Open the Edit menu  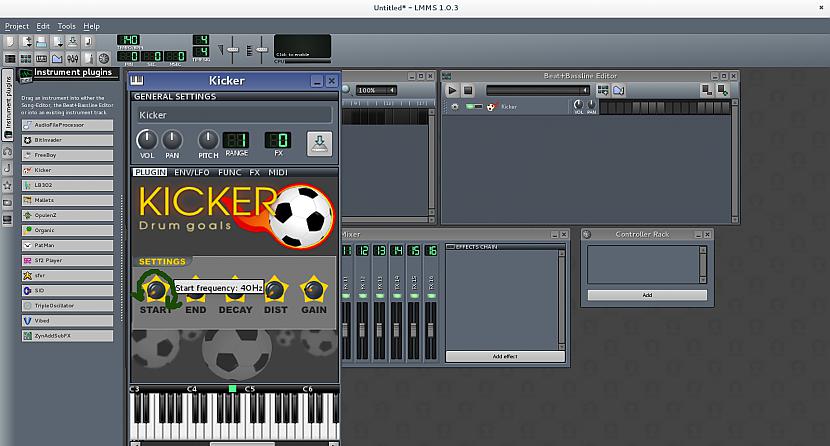click(43, 26)
